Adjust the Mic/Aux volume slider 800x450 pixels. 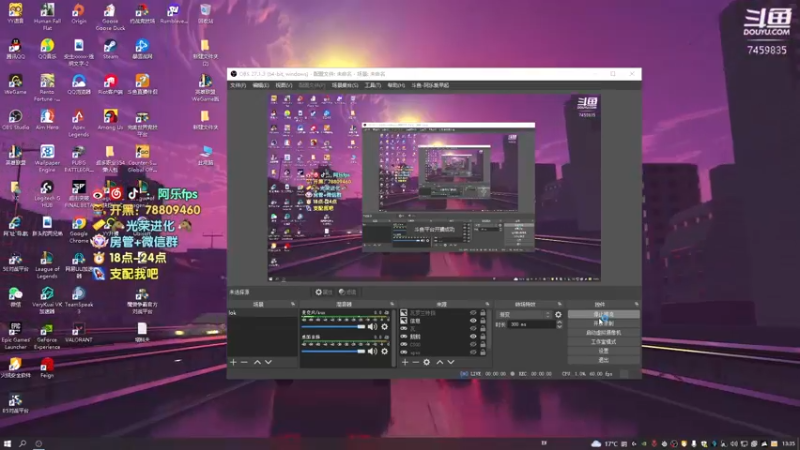tap(333, 327)
